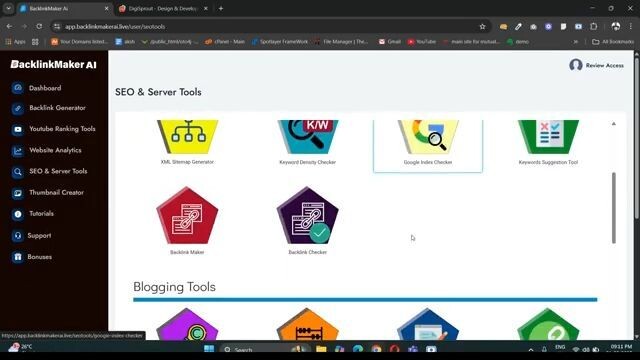The image size is (640, 360).
Task: Expand the tab search dropdown arrow
Action: point(8,8)
